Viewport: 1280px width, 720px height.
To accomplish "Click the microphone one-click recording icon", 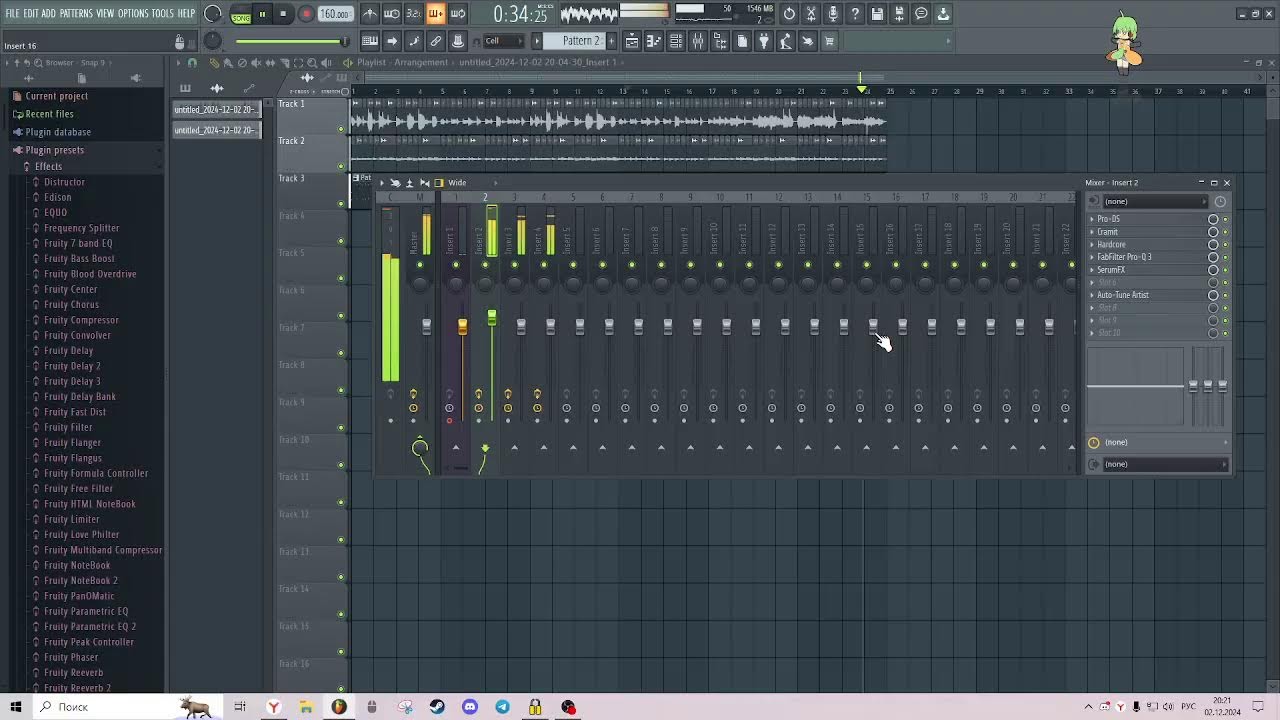I will [x=833, y=14].
